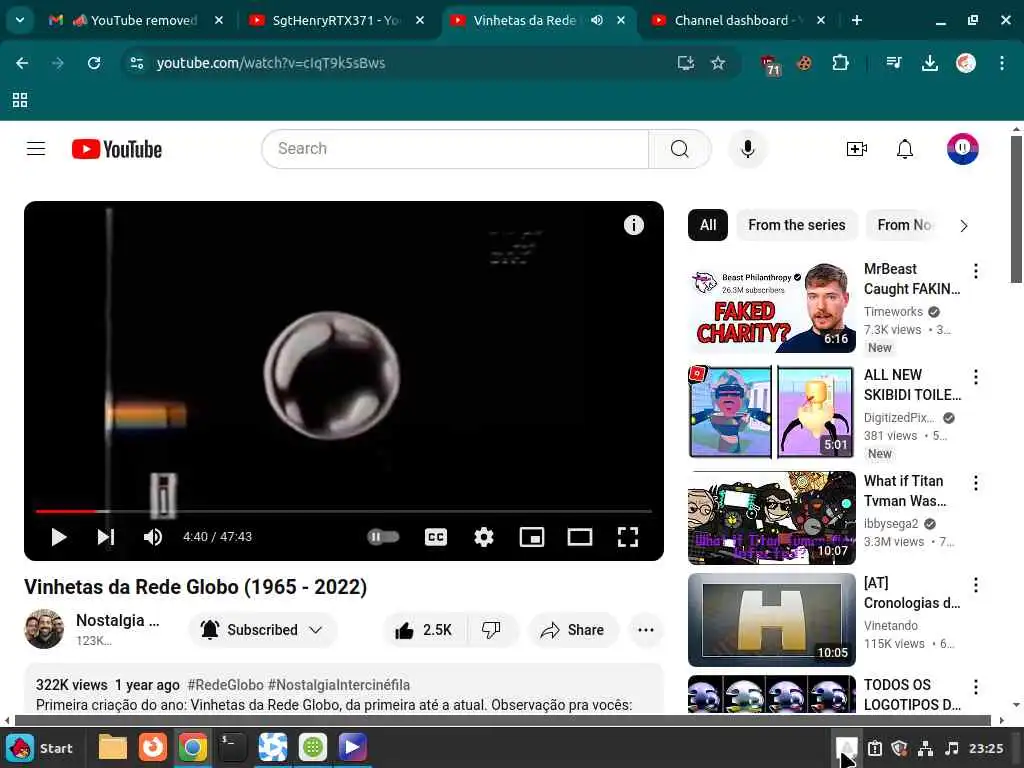Go to YouTube home via logo
The height and width of the screenshot is (768, 1024).
[x=117, y=149]
